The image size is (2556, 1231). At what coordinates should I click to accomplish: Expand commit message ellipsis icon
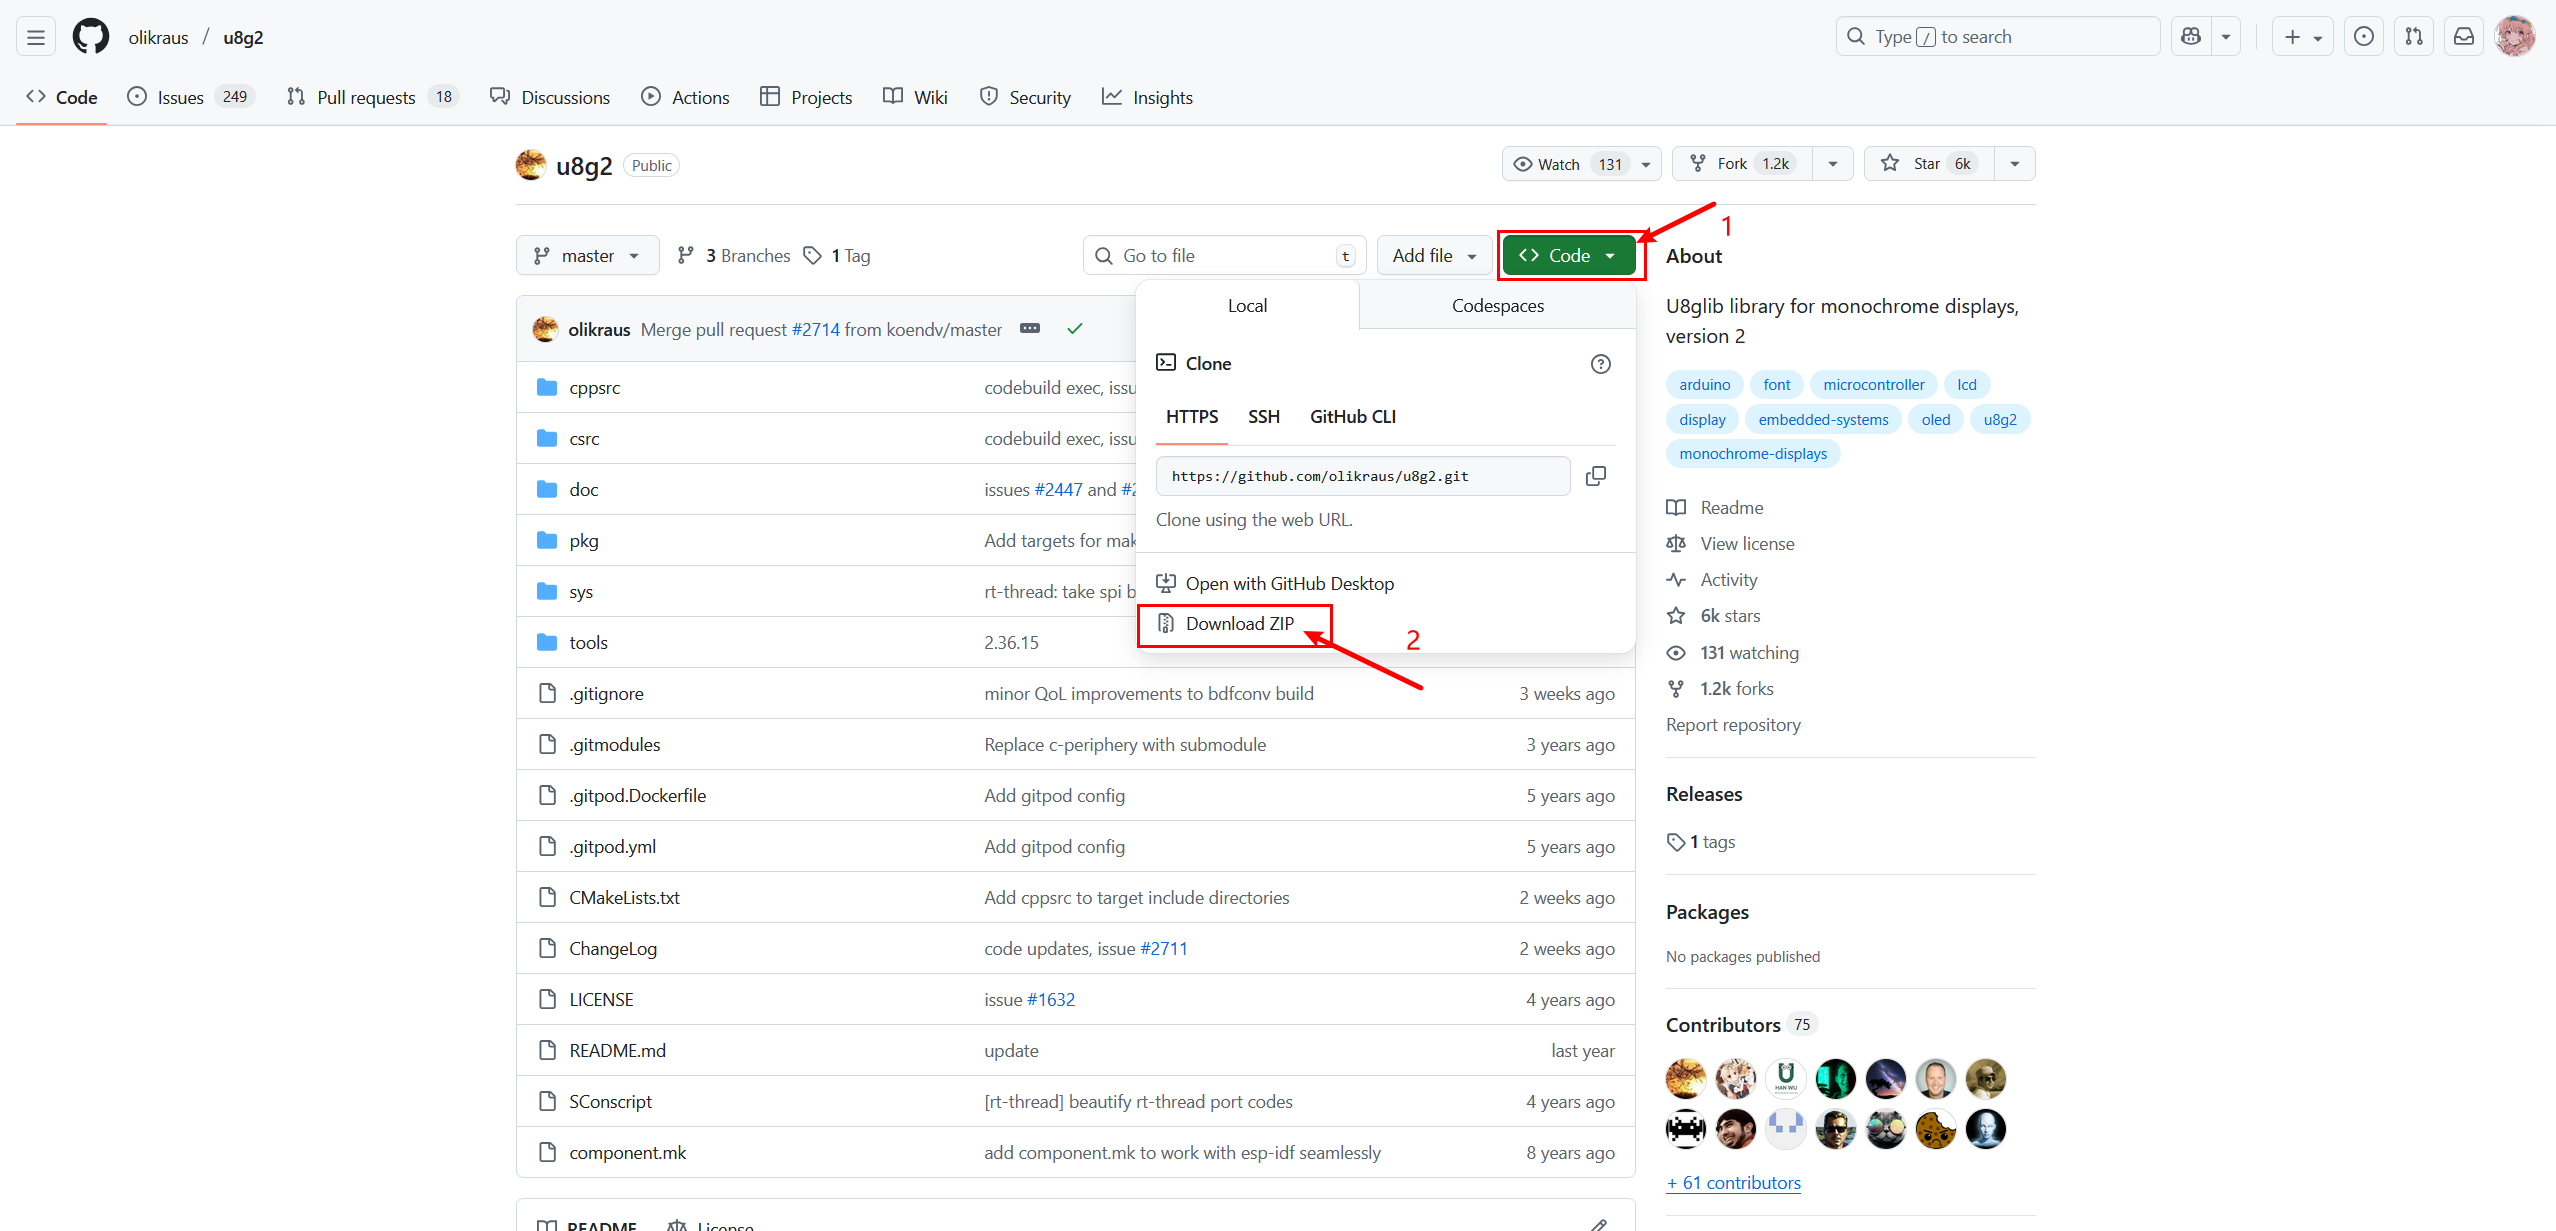[1030, 329]
